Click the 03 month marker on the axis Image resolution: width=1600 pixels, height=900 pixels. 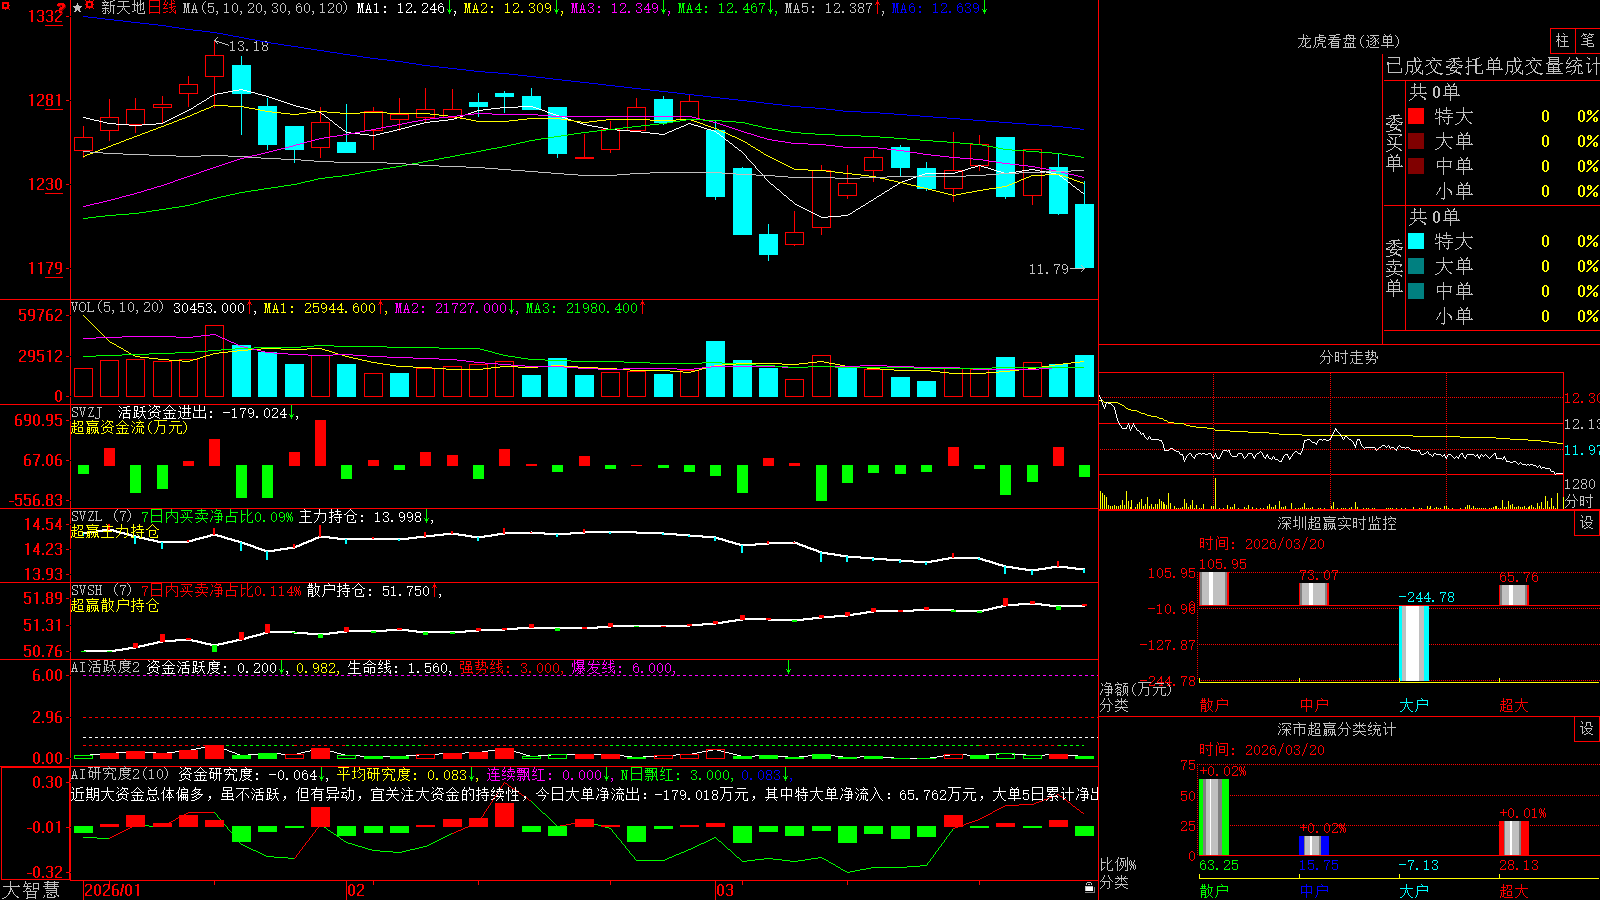point(725,890)
